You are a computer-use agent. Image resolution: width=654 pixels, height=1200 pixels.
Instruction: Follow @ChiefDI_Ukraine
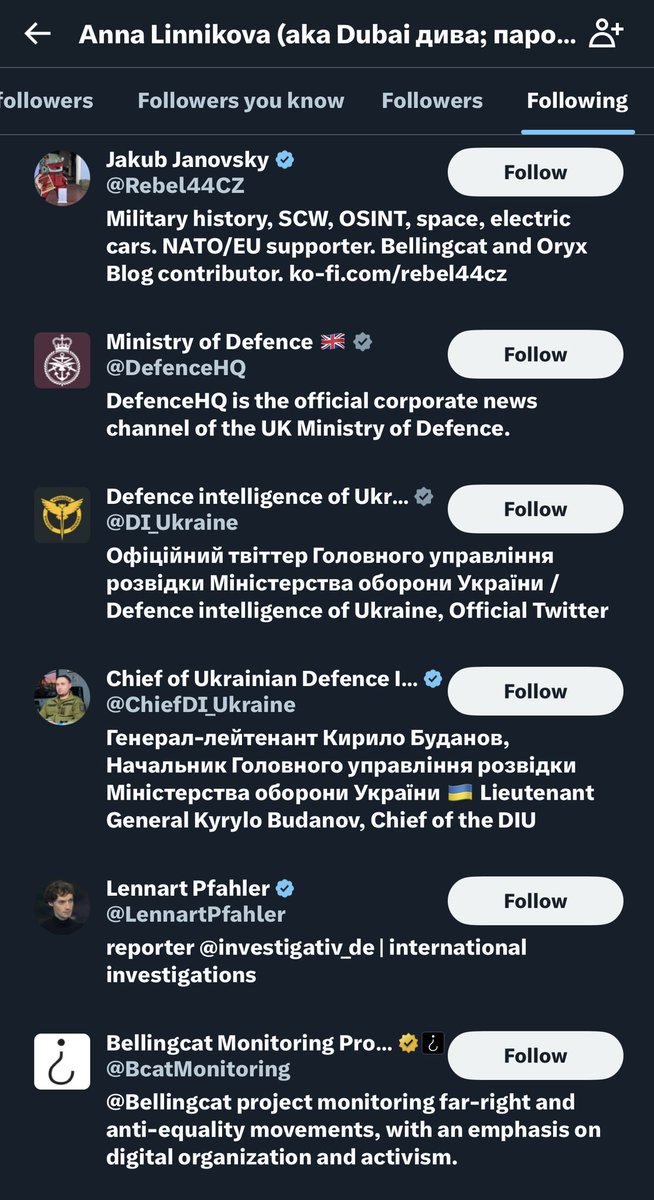535,691
